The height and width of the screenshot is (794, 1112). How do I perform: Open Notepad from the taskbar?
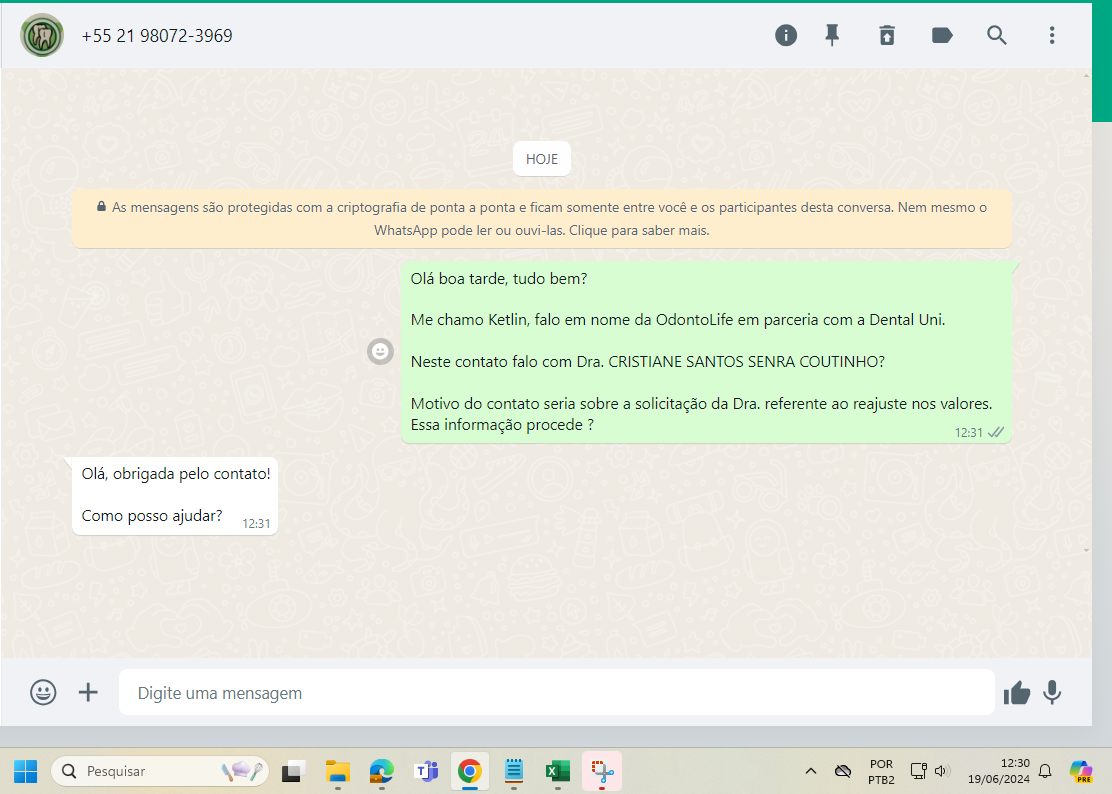[x=513, y=771]
